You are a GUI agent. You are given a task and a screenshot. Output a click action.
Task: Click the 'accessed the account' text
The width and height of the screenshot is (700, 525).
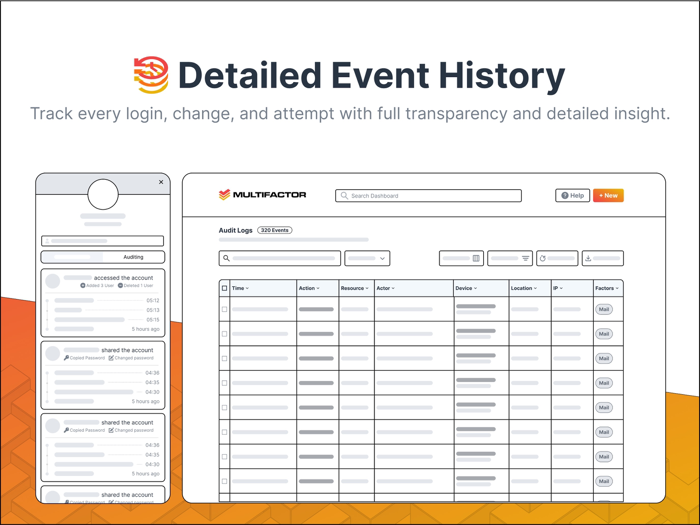pyautogui.click(x=124, y=278)
